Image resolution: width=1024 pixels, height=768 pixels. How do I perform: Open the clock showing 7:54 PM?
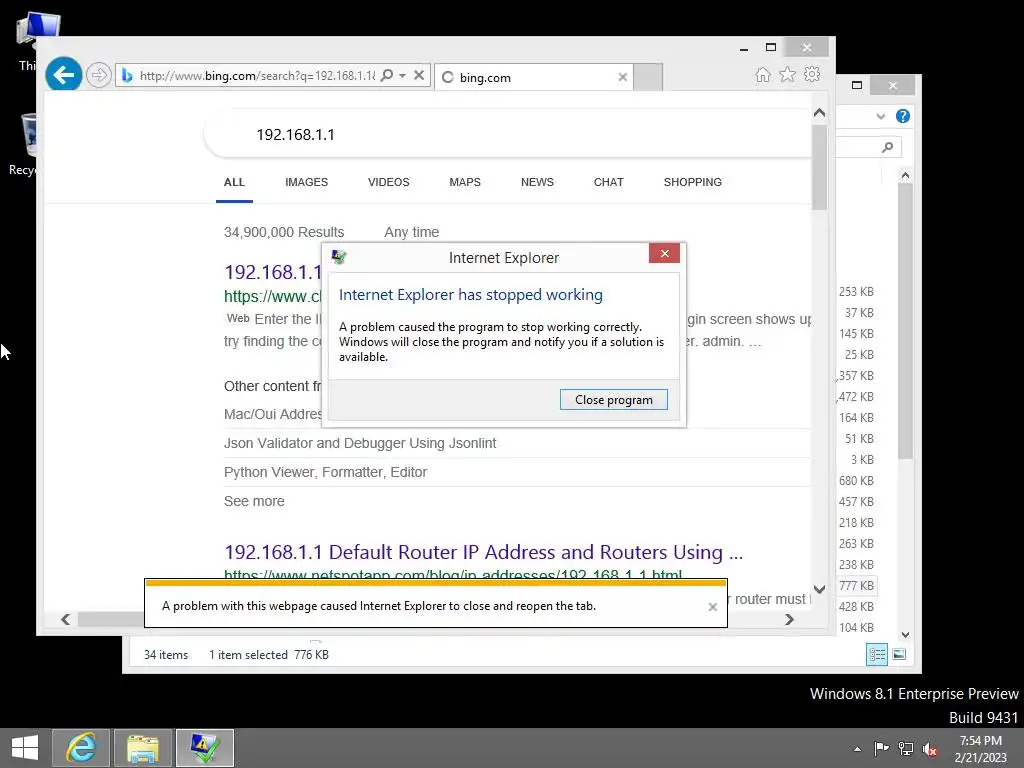pos(980,749)
